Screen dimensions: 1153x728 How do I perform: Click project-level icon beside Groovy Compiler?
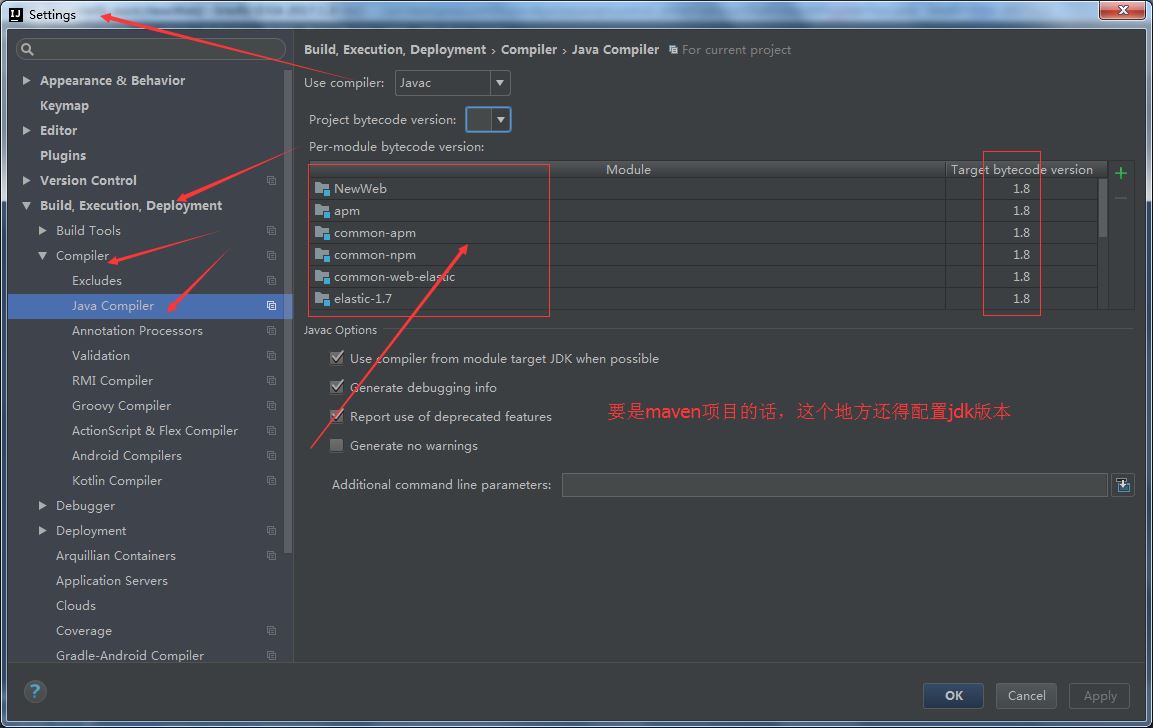[271, 405]
